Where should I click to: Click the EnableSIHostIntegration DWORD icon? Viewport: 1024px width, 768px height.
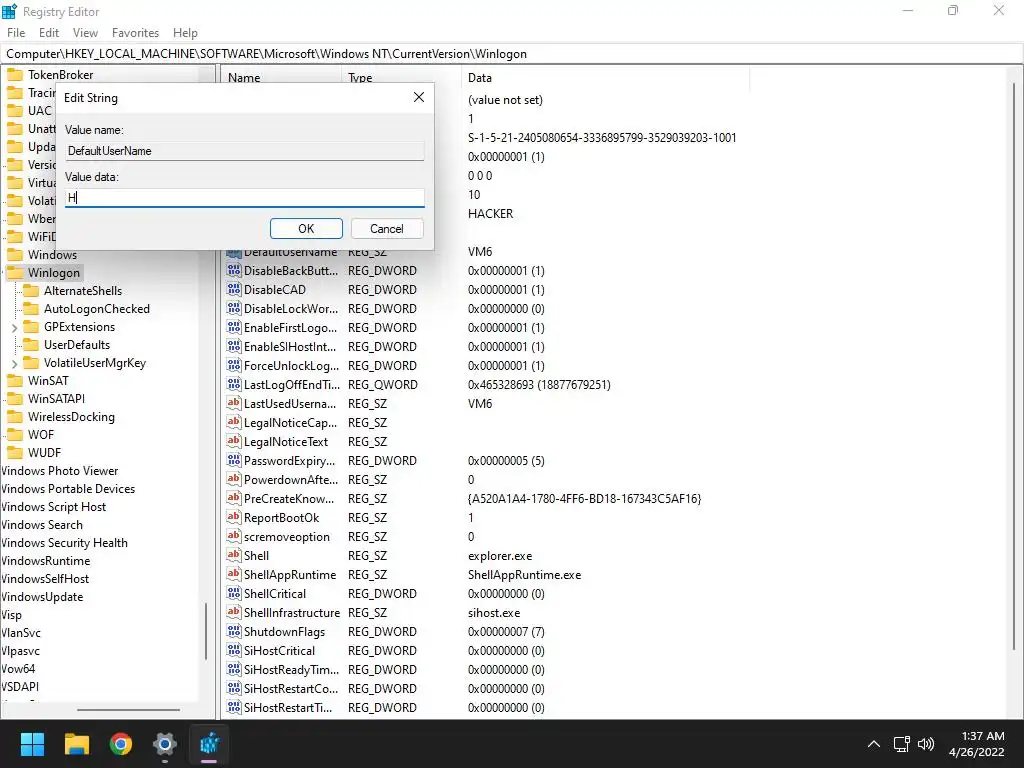pos(234,346)
